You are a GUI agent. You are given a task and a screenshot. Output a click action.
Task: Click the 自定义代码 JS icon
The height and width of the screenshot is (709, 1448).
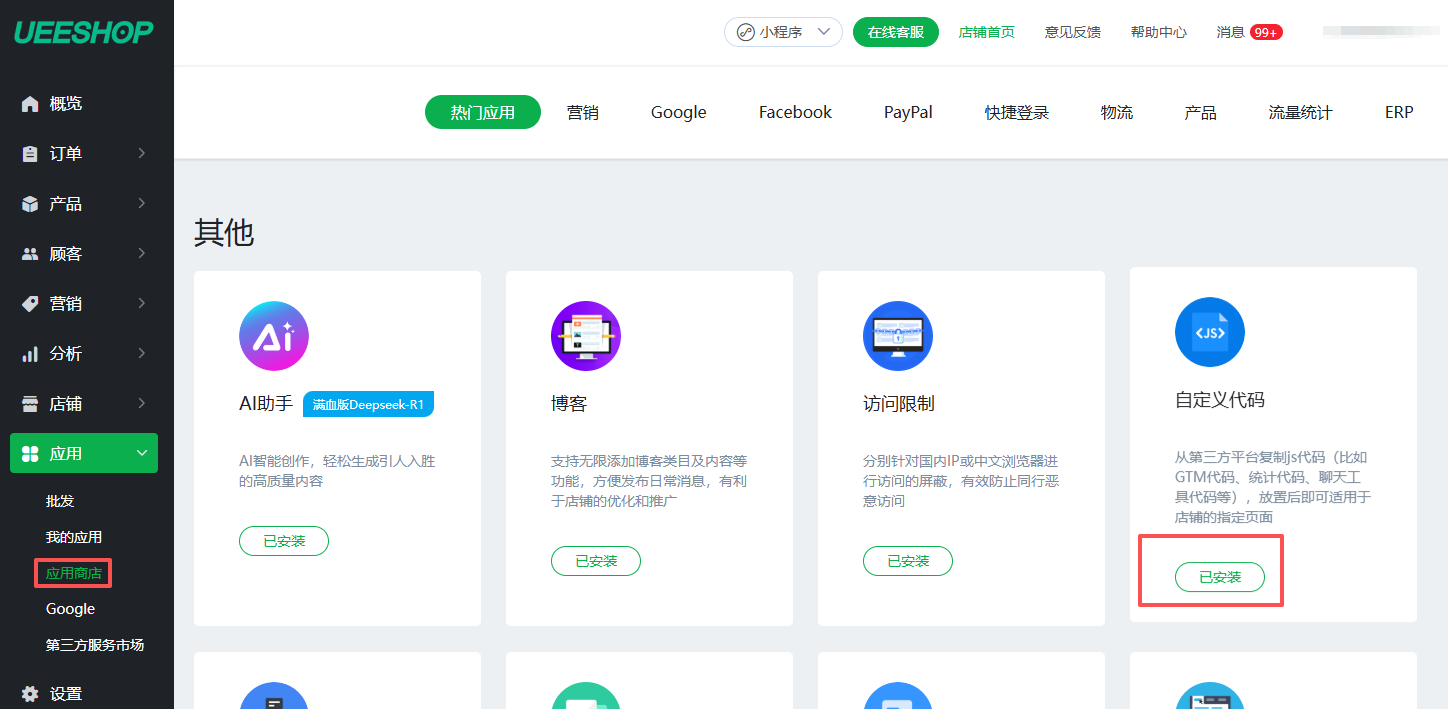[1210, 332]
